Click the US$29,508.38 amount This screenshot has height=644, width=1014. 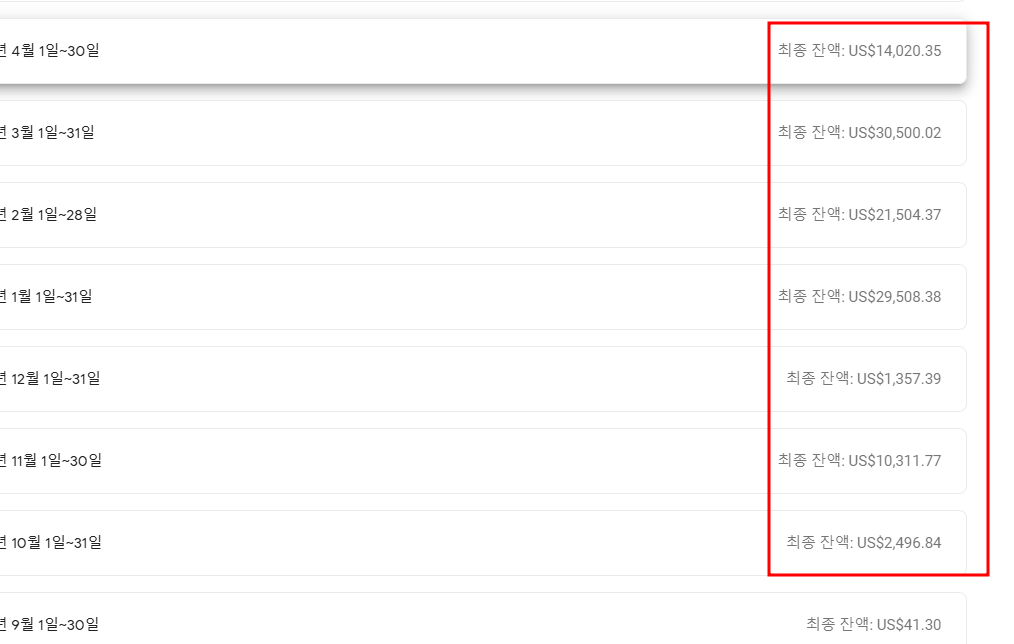pyautogui.click(x=894, y=297)
